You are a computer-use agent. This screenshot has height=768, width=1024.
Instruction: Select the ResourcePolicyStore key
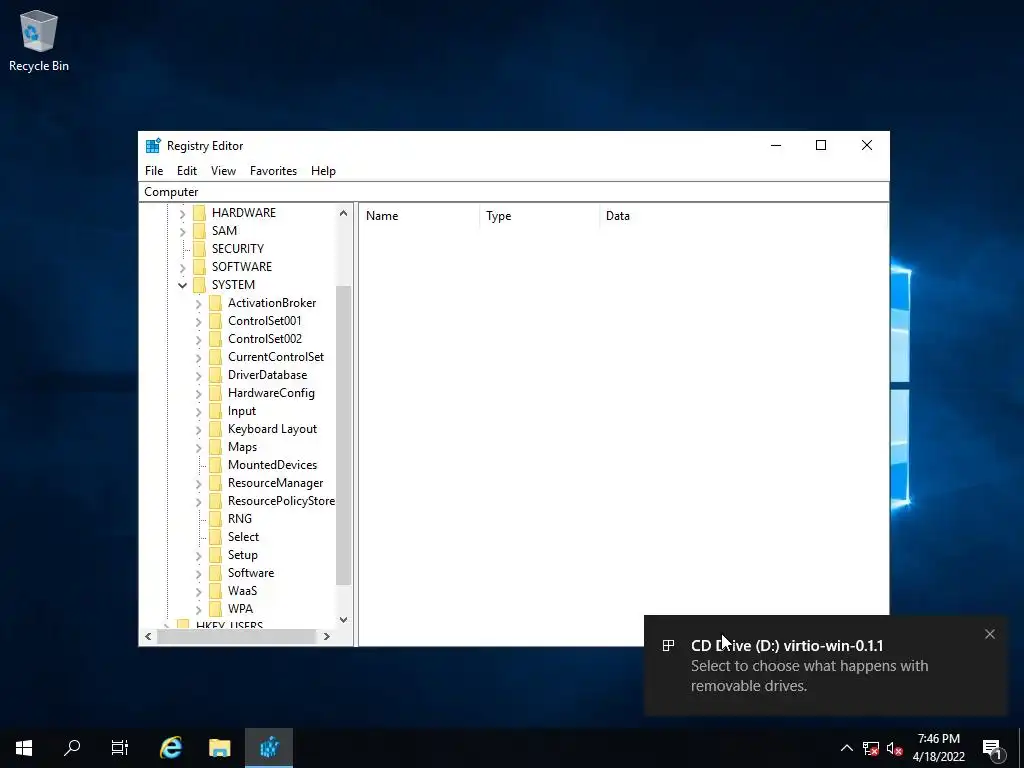pos(281,501)
